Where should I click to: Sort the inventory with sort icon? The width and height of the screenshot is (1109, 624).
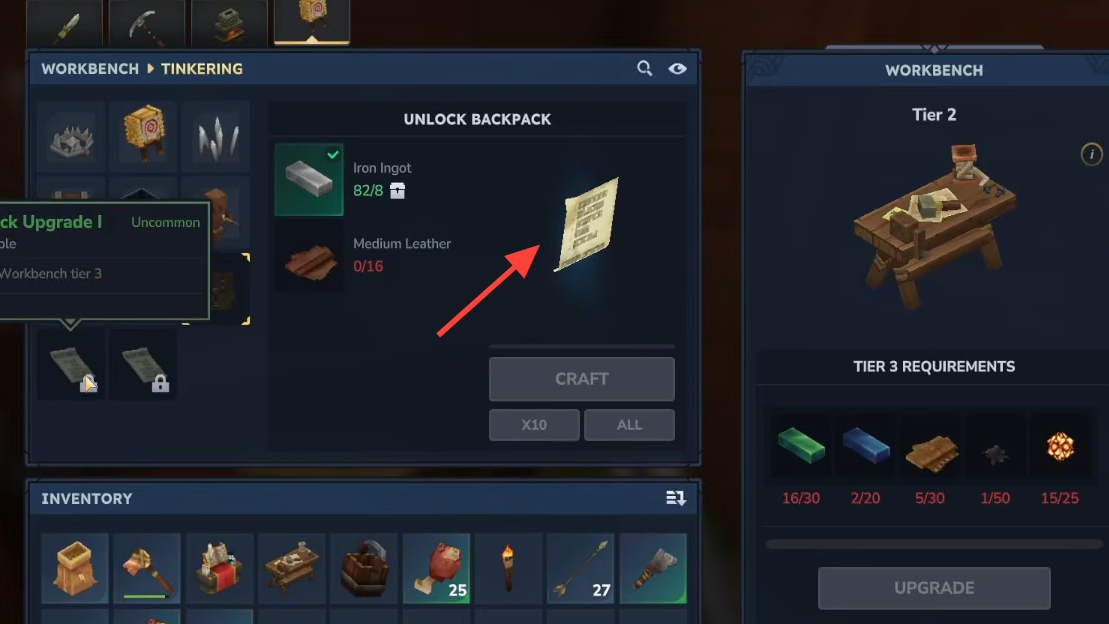coord(675,498)
